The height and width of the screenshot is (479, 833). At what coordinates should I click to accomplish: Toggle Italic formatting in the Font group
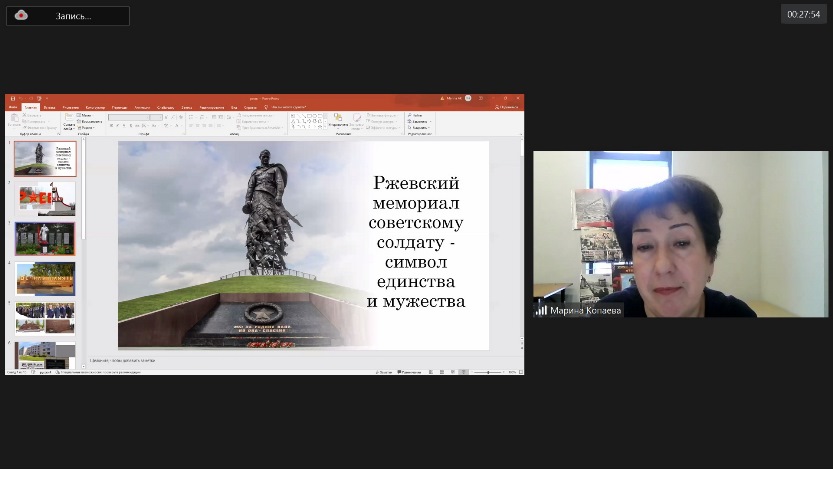pos(117,126)
